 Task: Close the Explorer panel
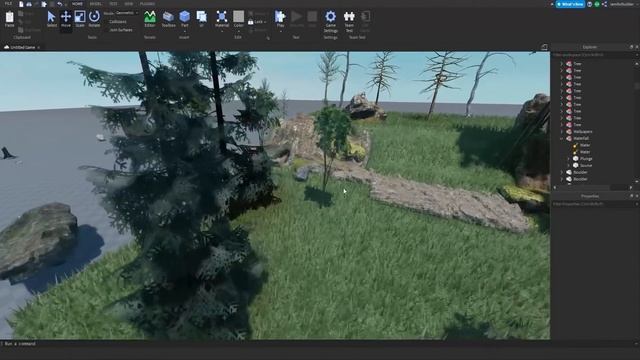pos(636,47)
